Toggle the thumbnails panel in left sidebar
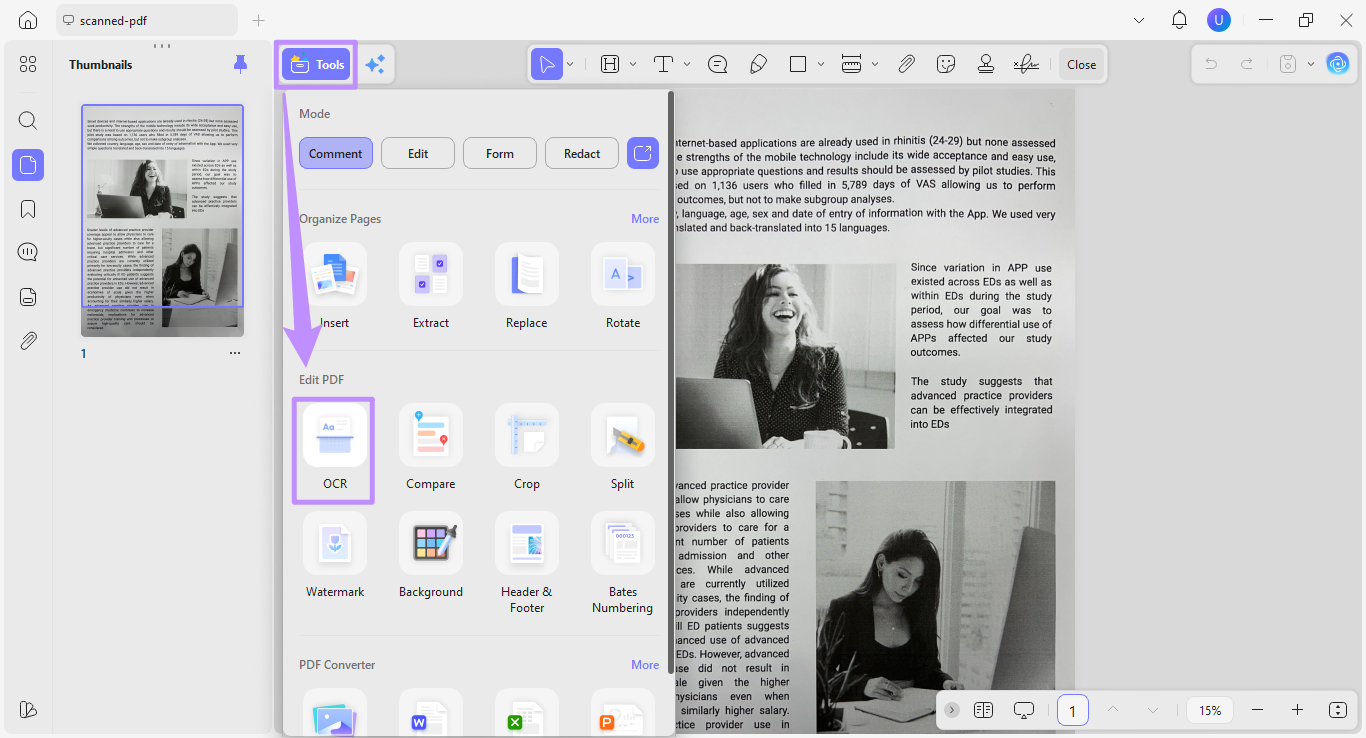 (x=28, y=165)
